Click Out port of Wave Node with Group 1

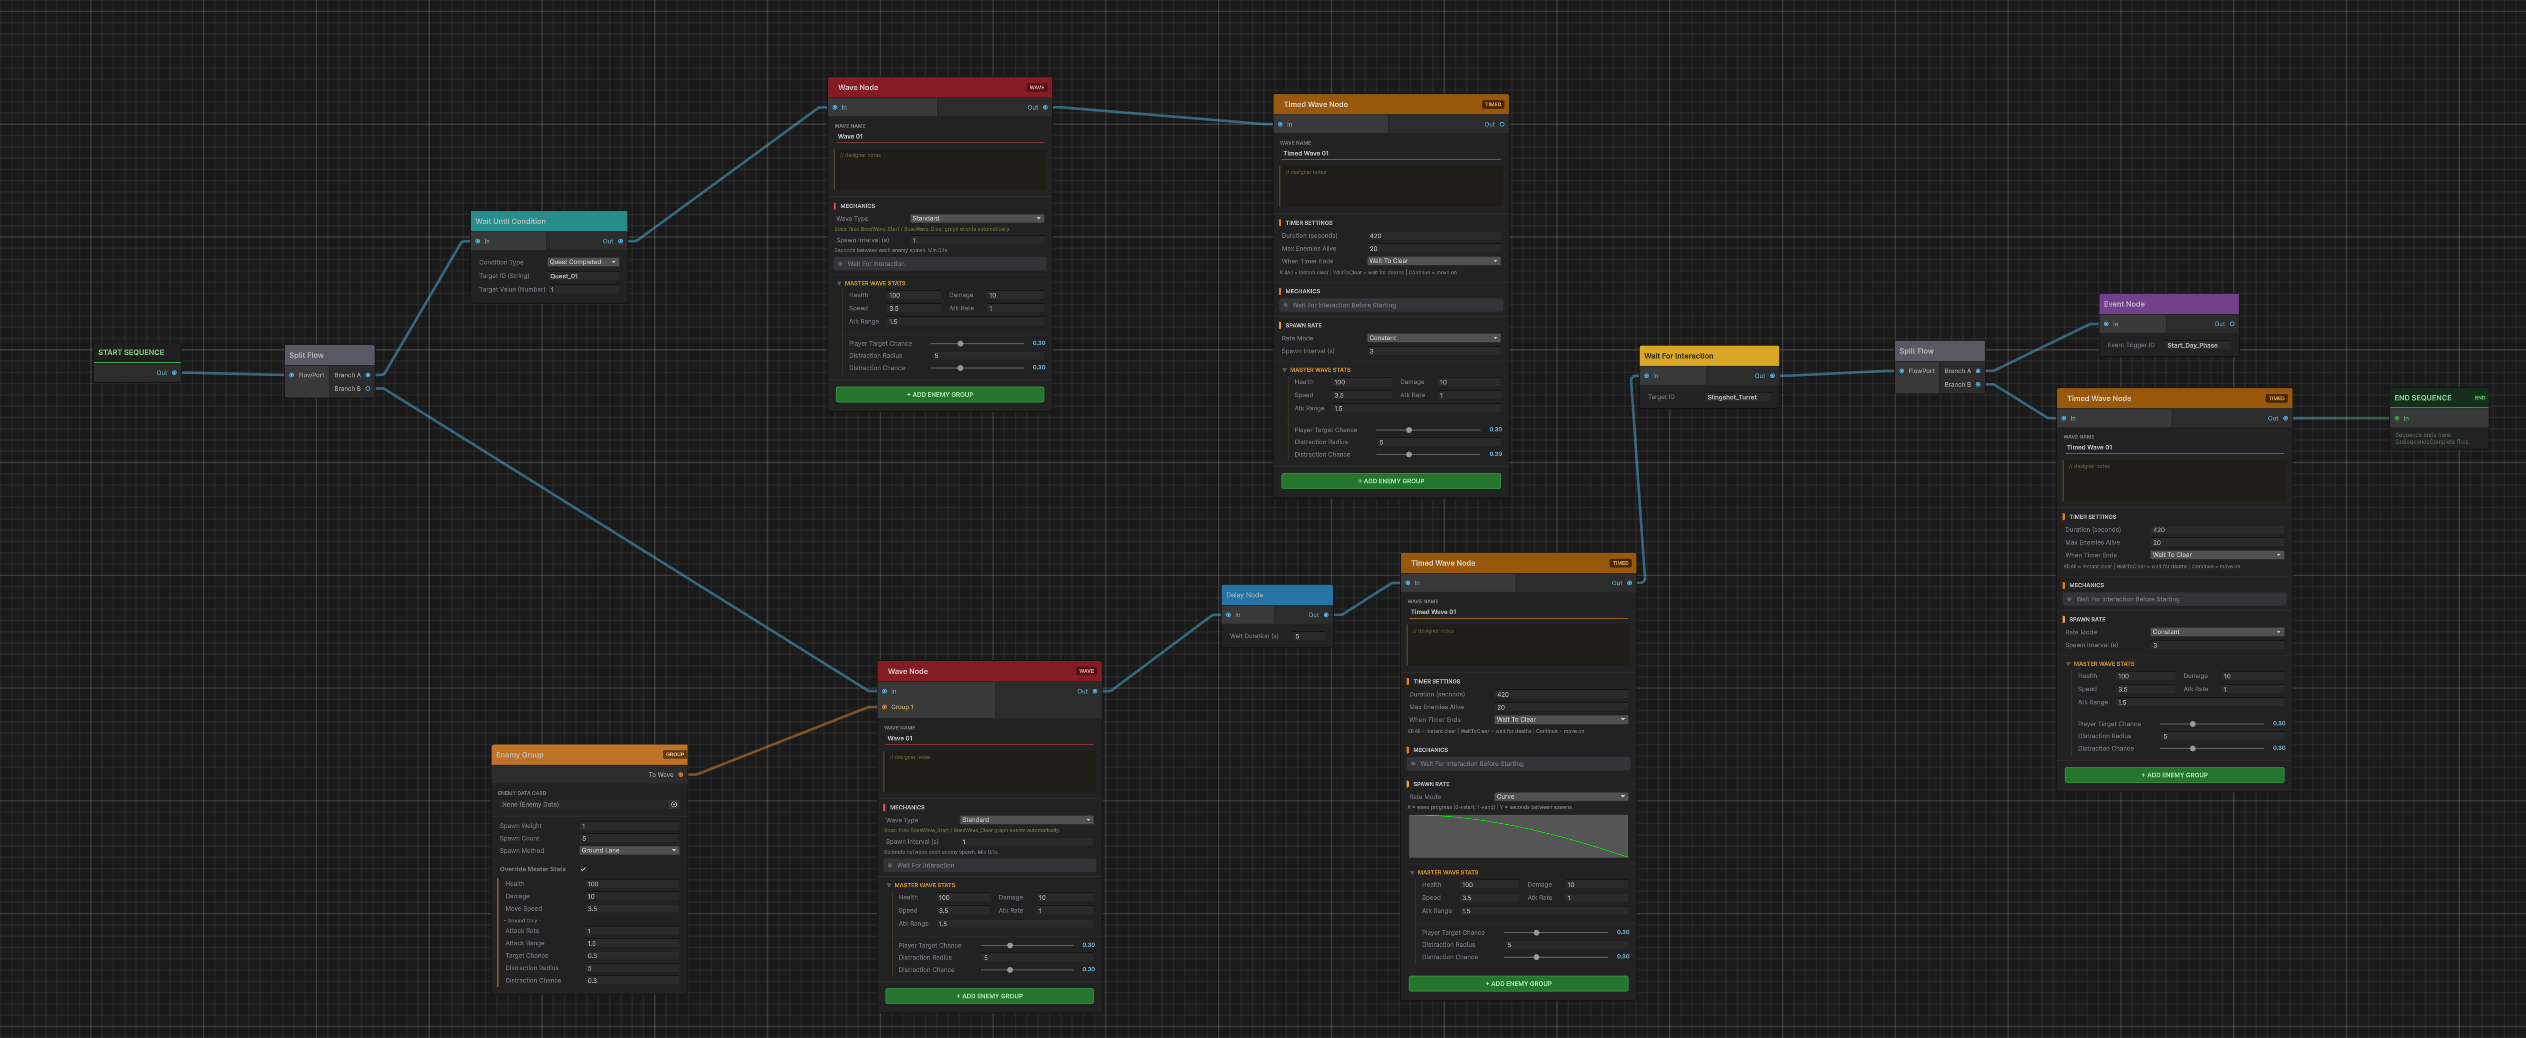click(1095, 691)
